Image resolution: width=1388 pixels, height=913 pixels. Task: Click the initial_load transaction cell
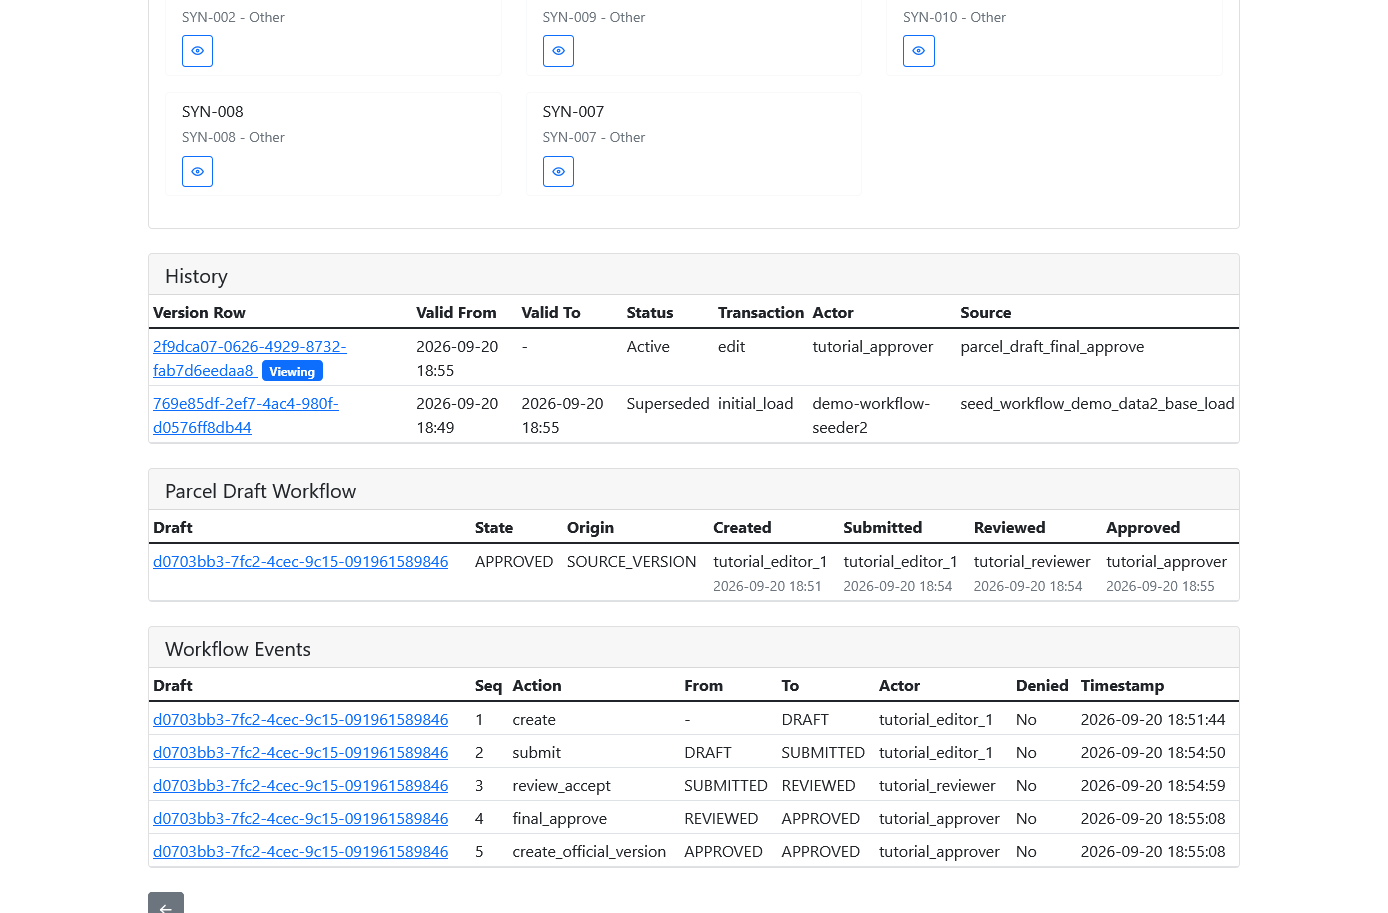(x=755, y=404)
